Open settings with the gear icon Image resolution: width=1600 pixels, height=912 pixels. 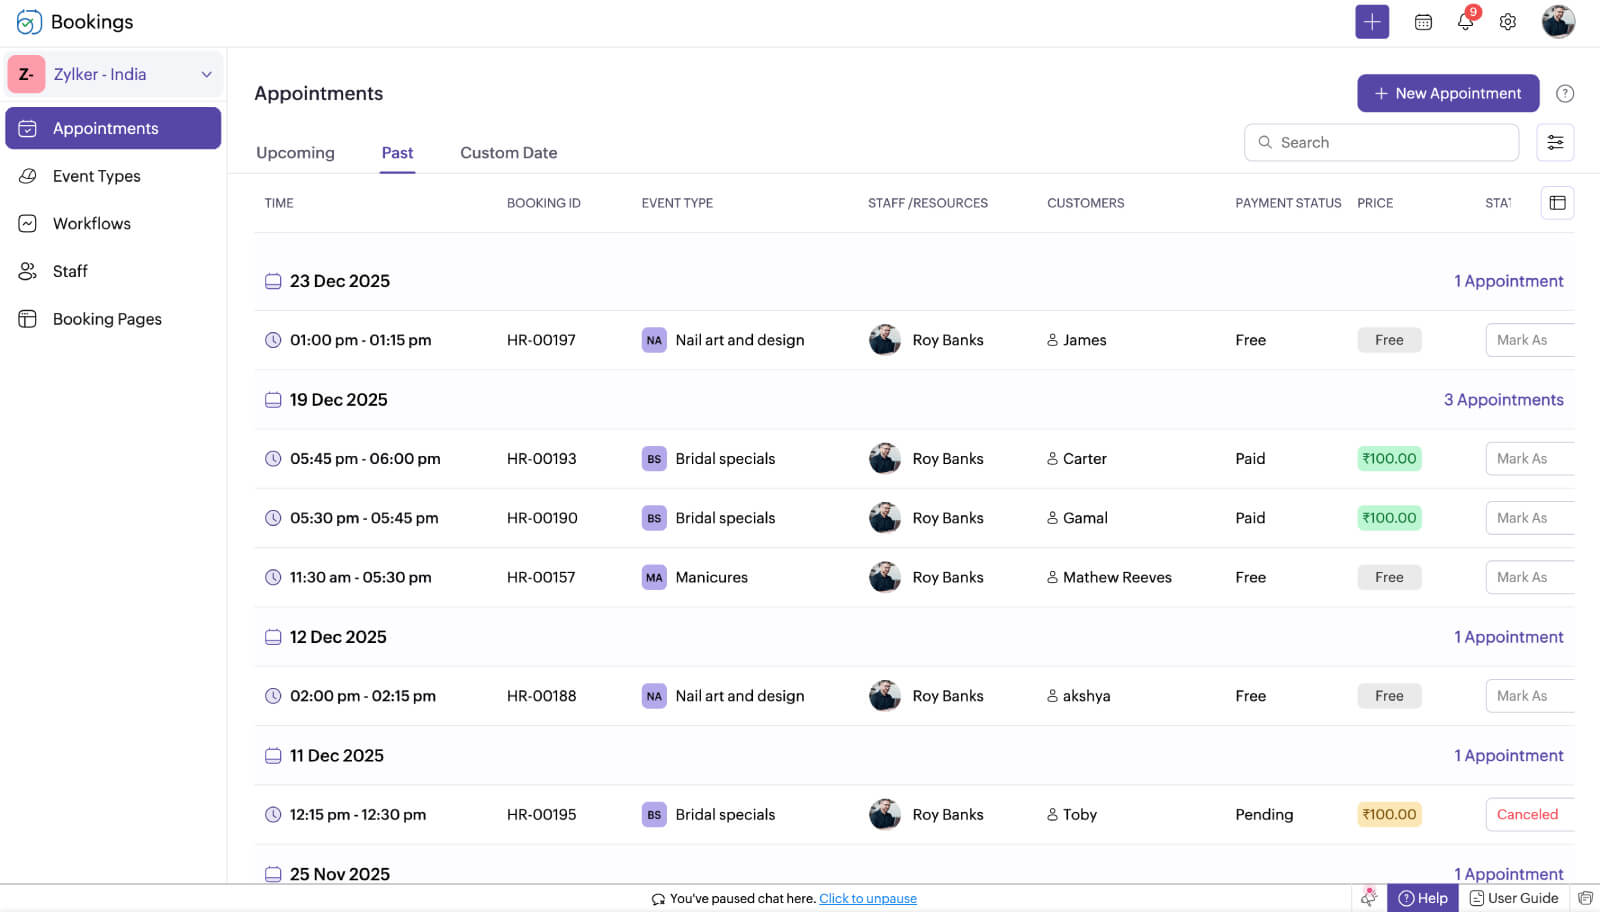pyautogui.click(x=1507, y=21)
